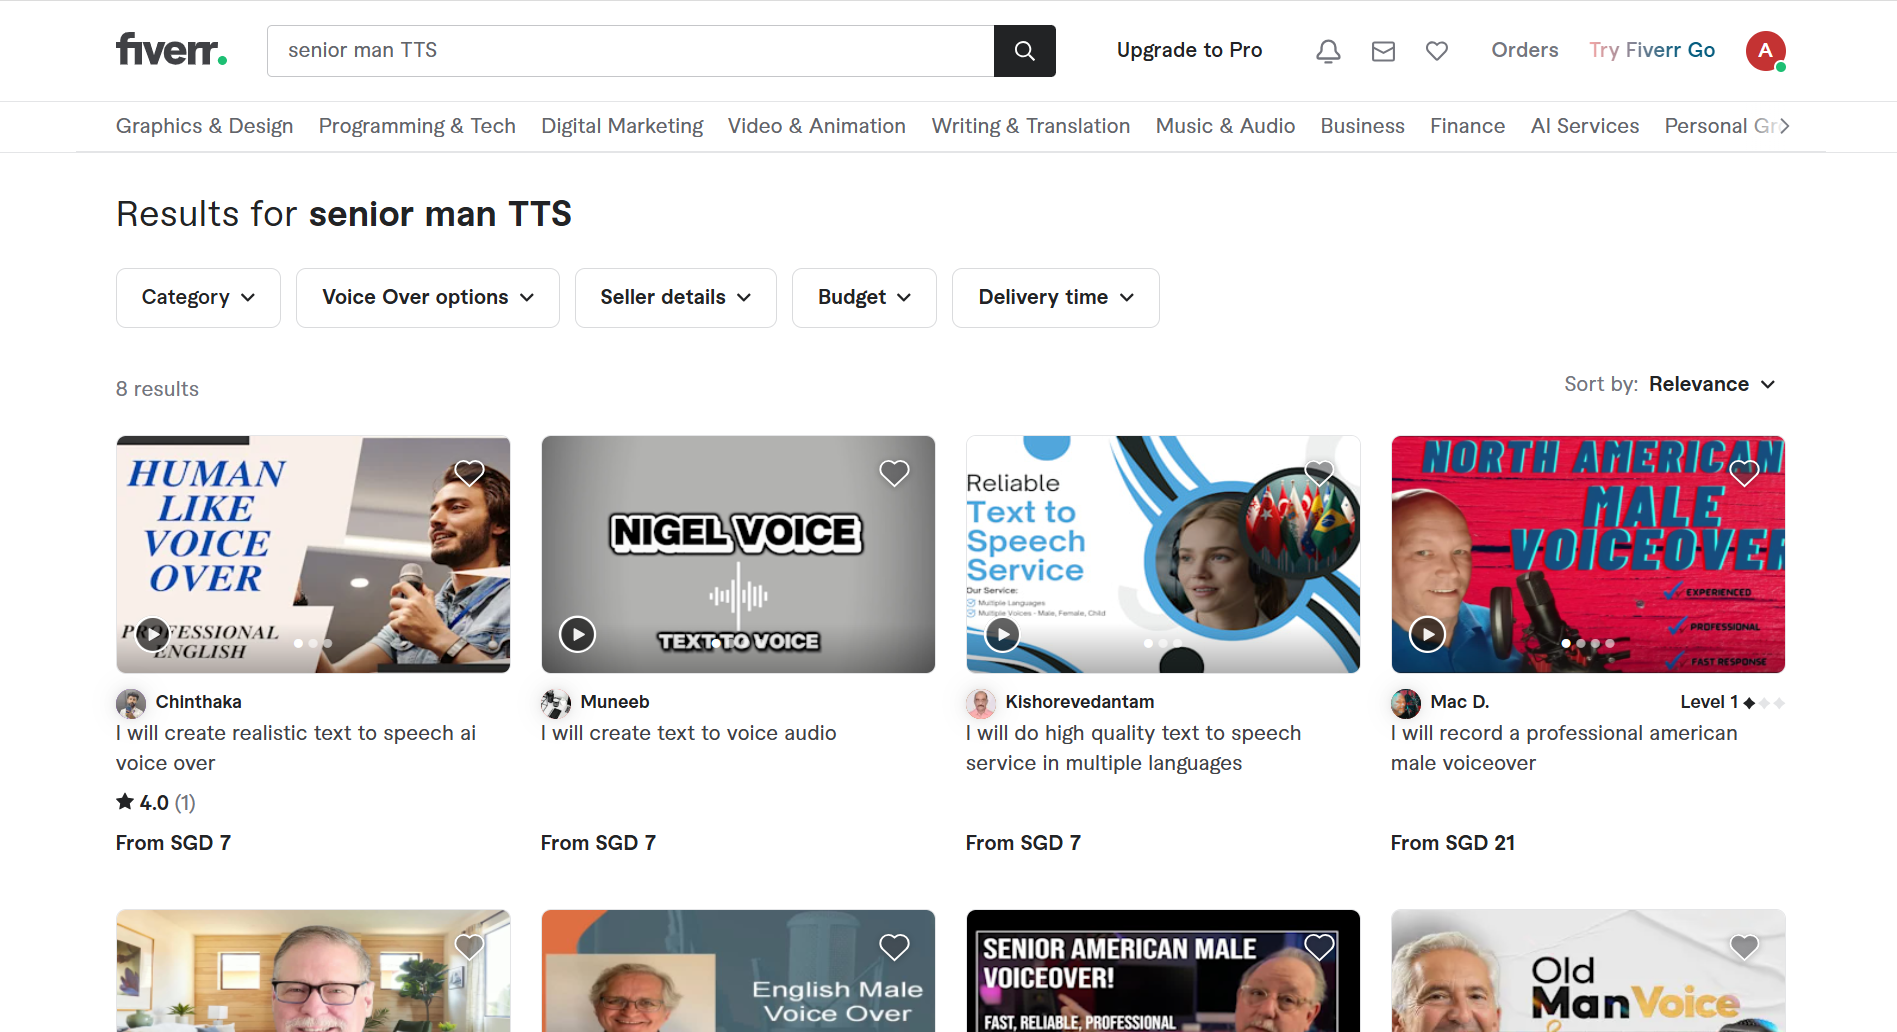
Task: Open the Old Man Voice thumbnail
Action: click(1588, 971)
